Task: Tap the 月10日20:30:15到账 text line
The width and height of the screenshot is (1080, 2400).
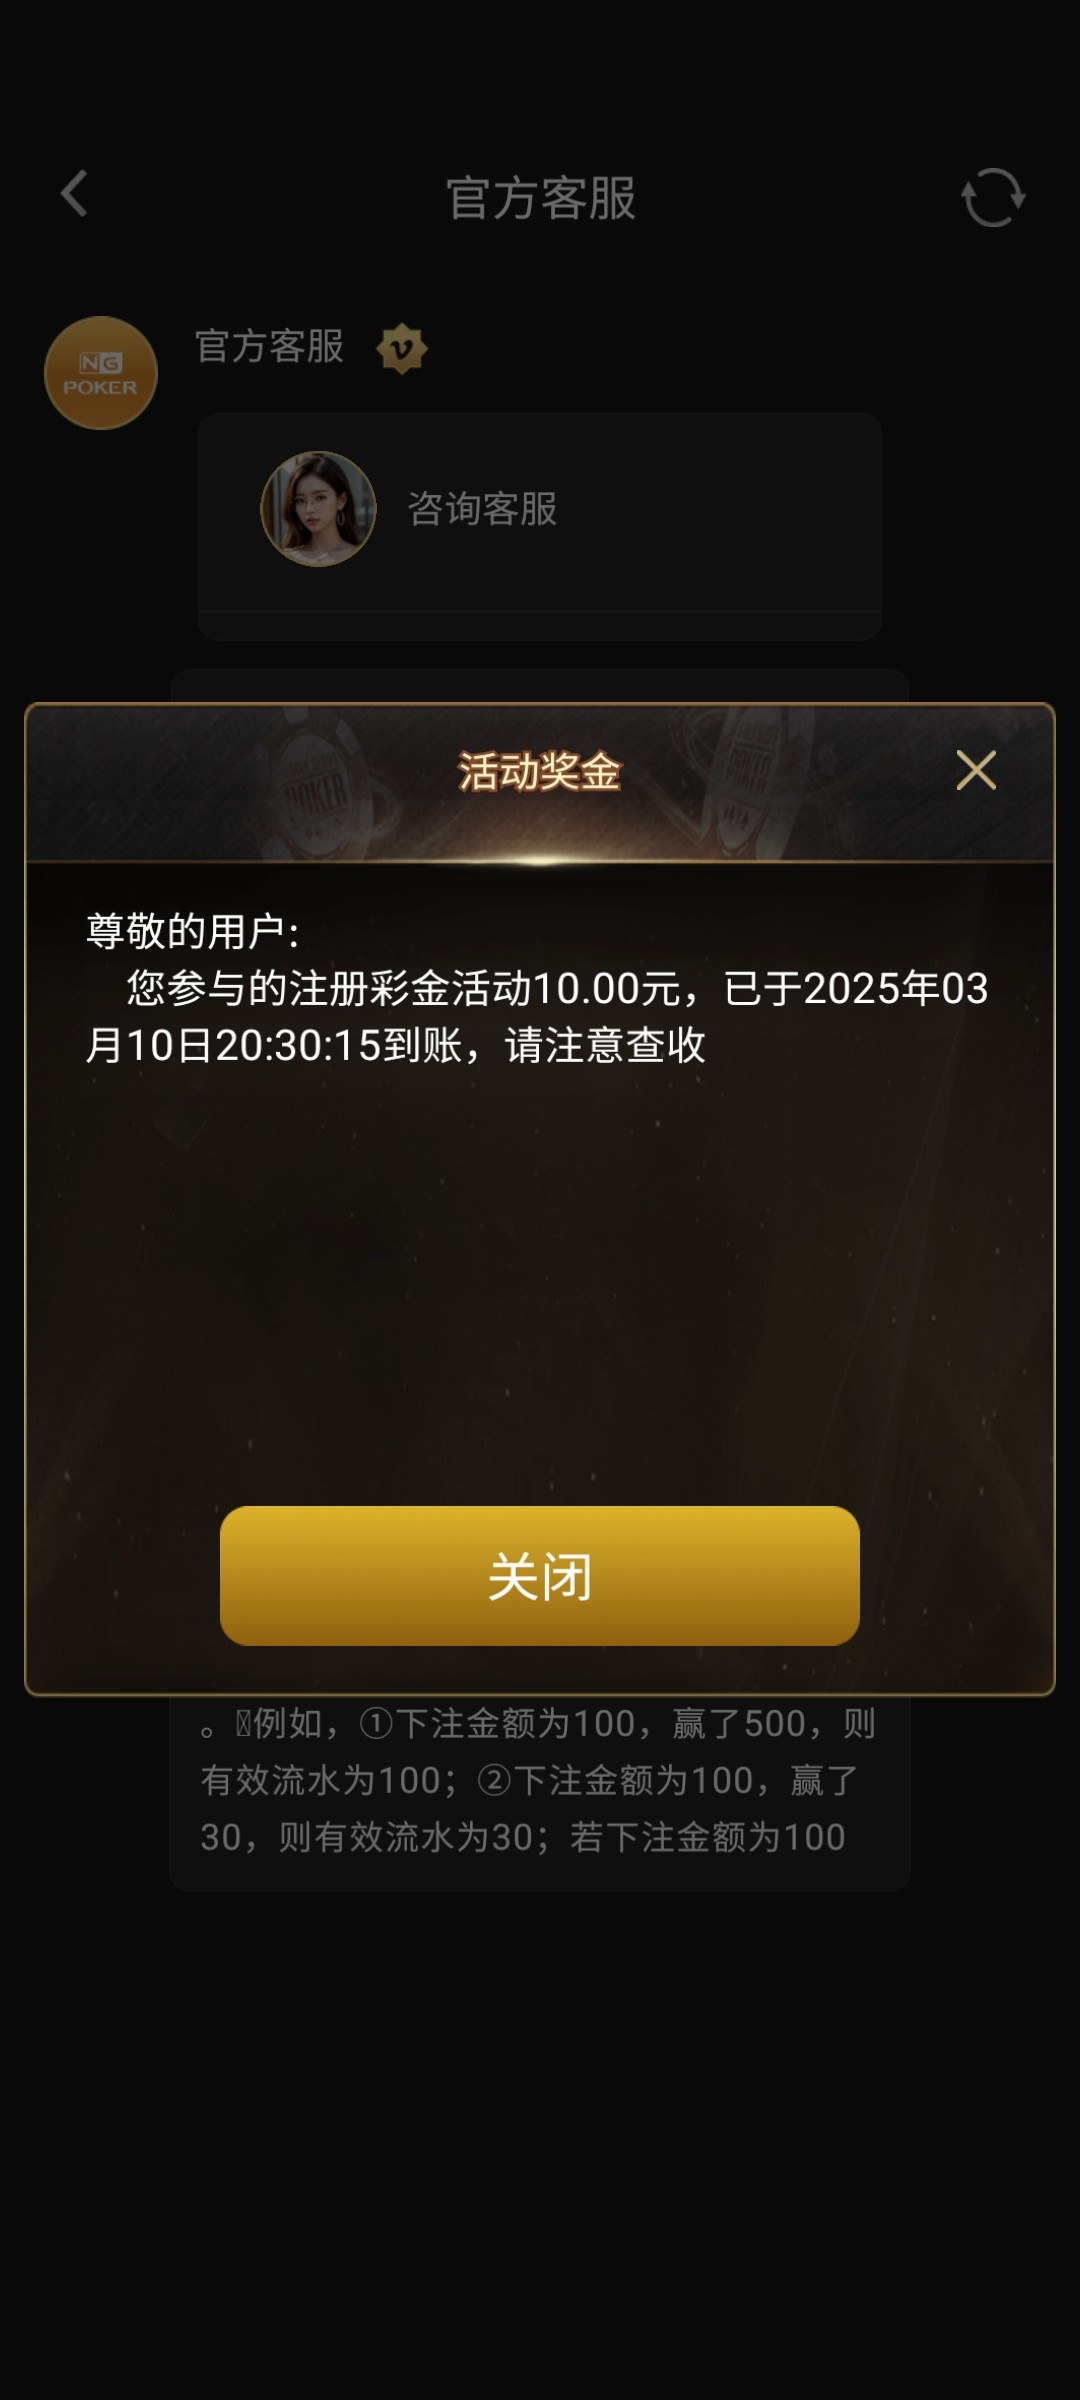Action: coord(396,1045)
